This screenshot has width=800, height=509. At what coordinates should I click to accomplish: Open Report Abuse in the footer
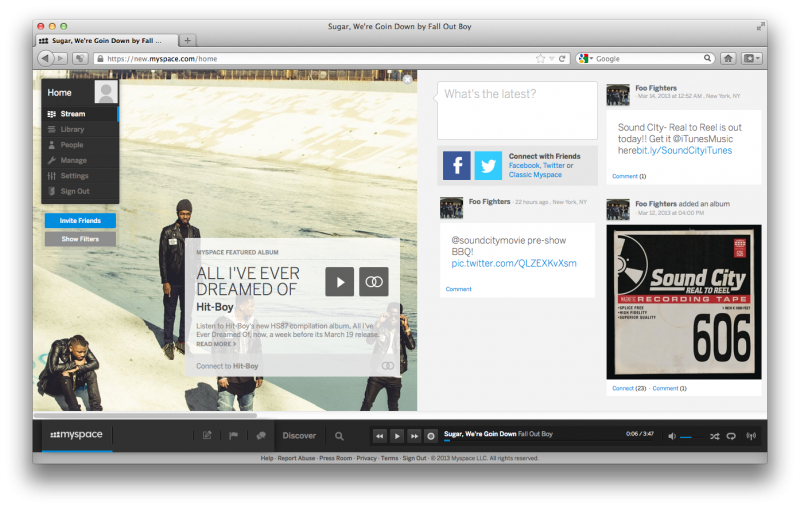click(x=296, y=459)
